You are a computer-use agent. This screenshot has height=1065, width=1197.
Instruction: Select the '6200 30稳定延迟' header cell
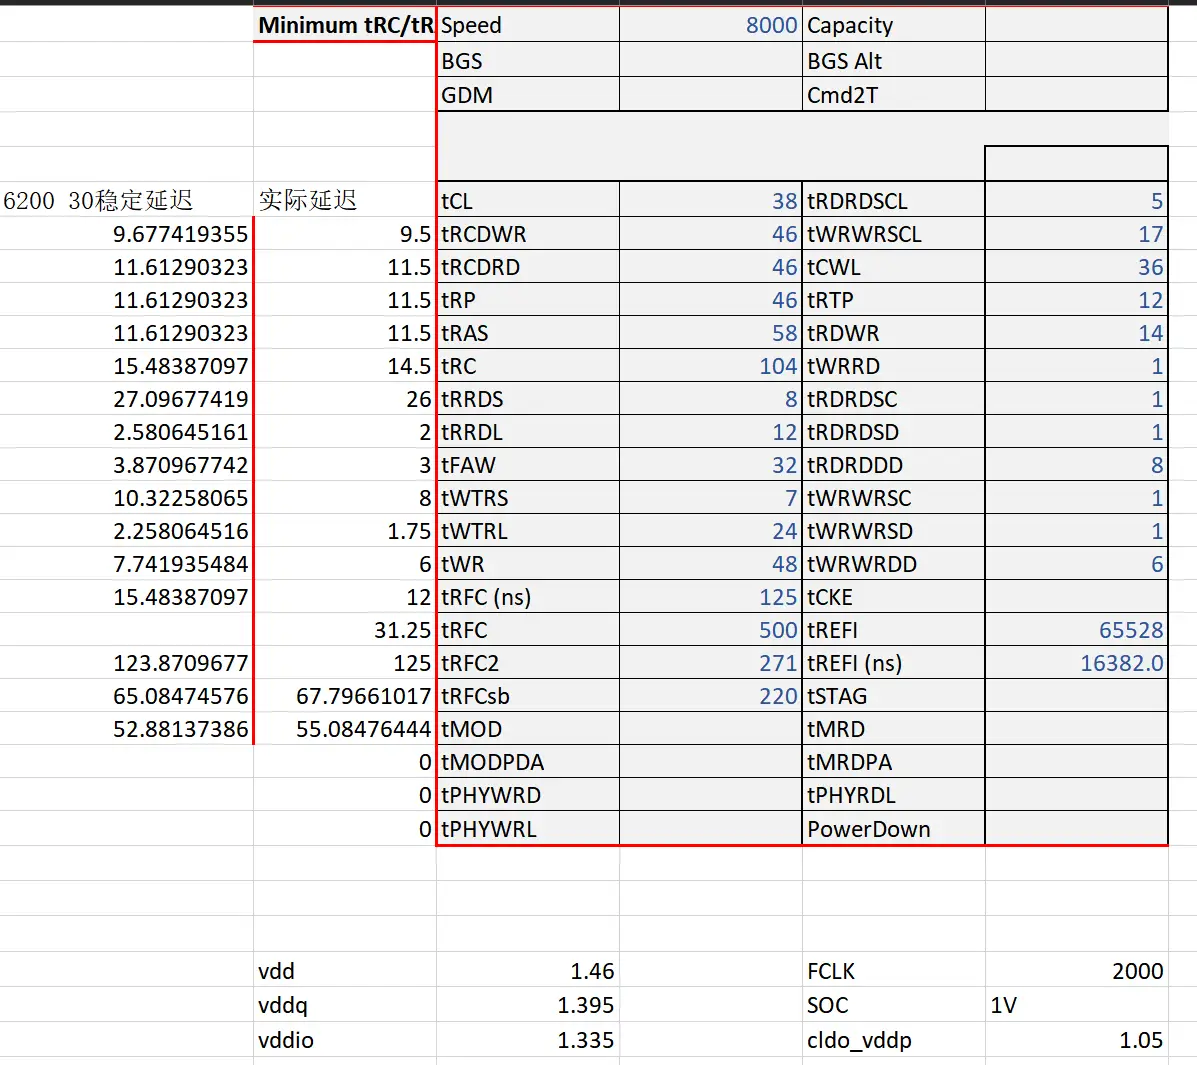[x=126, y=200]
